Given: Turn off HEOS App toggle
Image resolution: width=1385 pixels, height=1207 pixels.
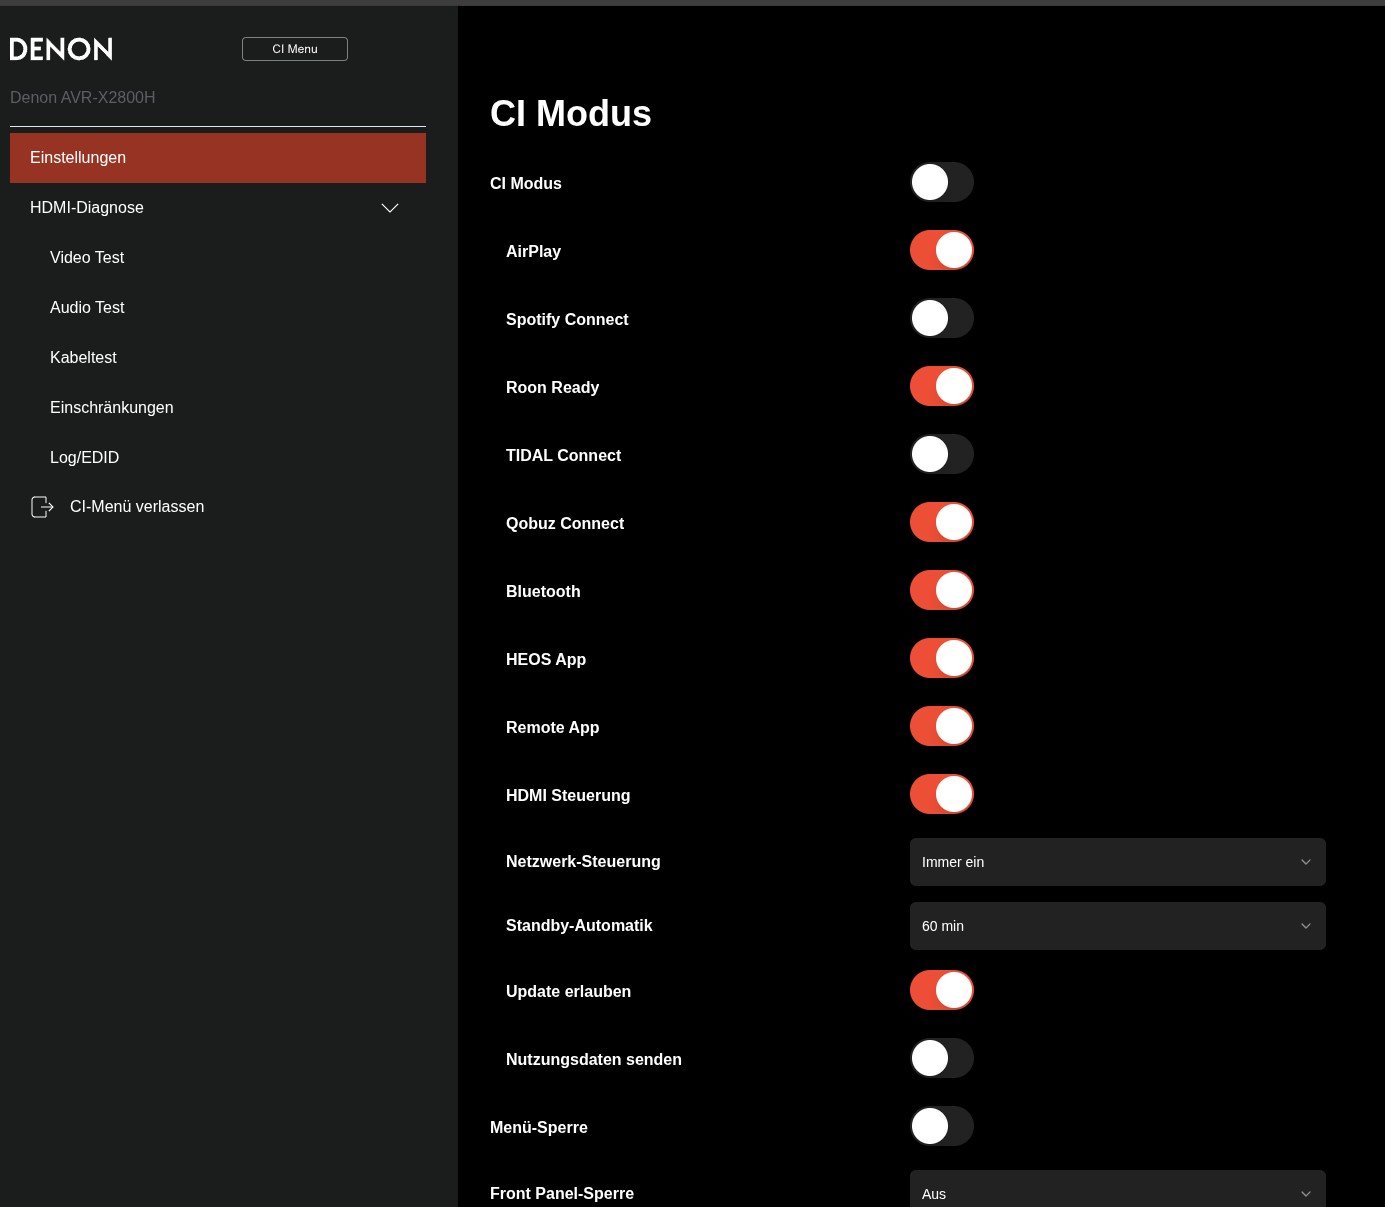Looking at the screenshot, I should [942, 658].
